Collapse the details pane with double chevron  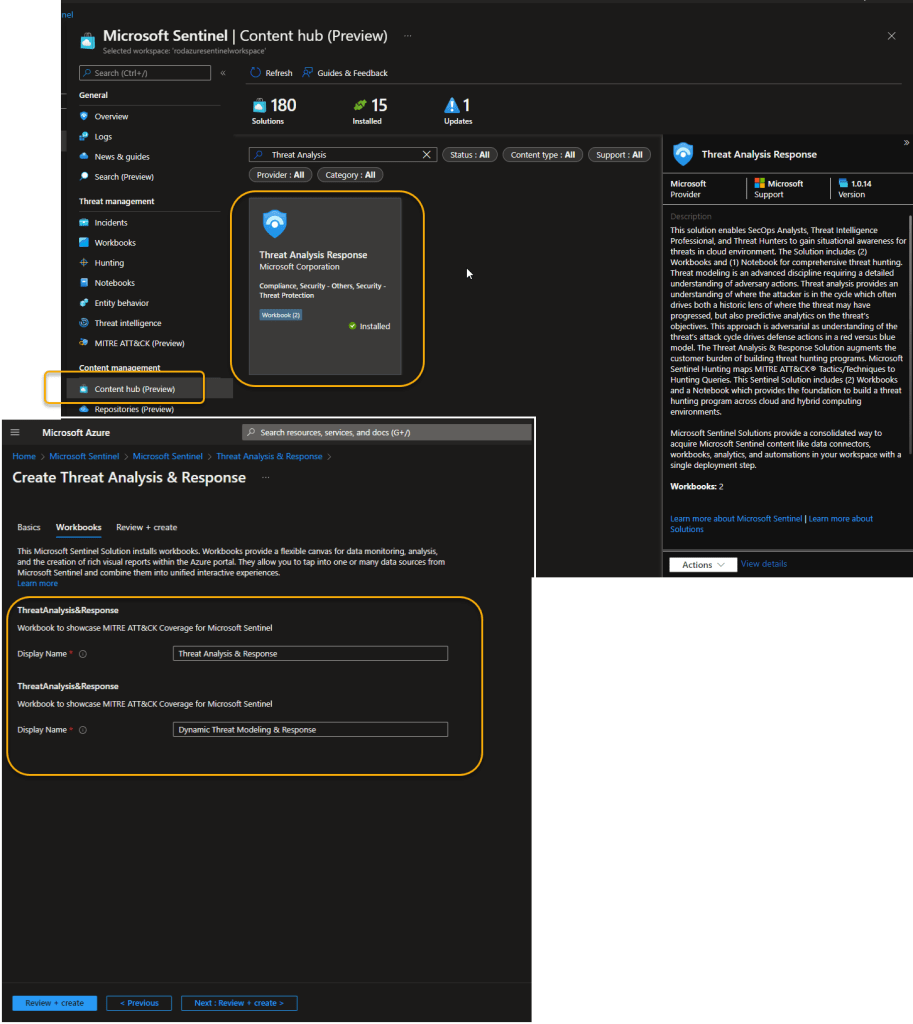click(906, 142)
